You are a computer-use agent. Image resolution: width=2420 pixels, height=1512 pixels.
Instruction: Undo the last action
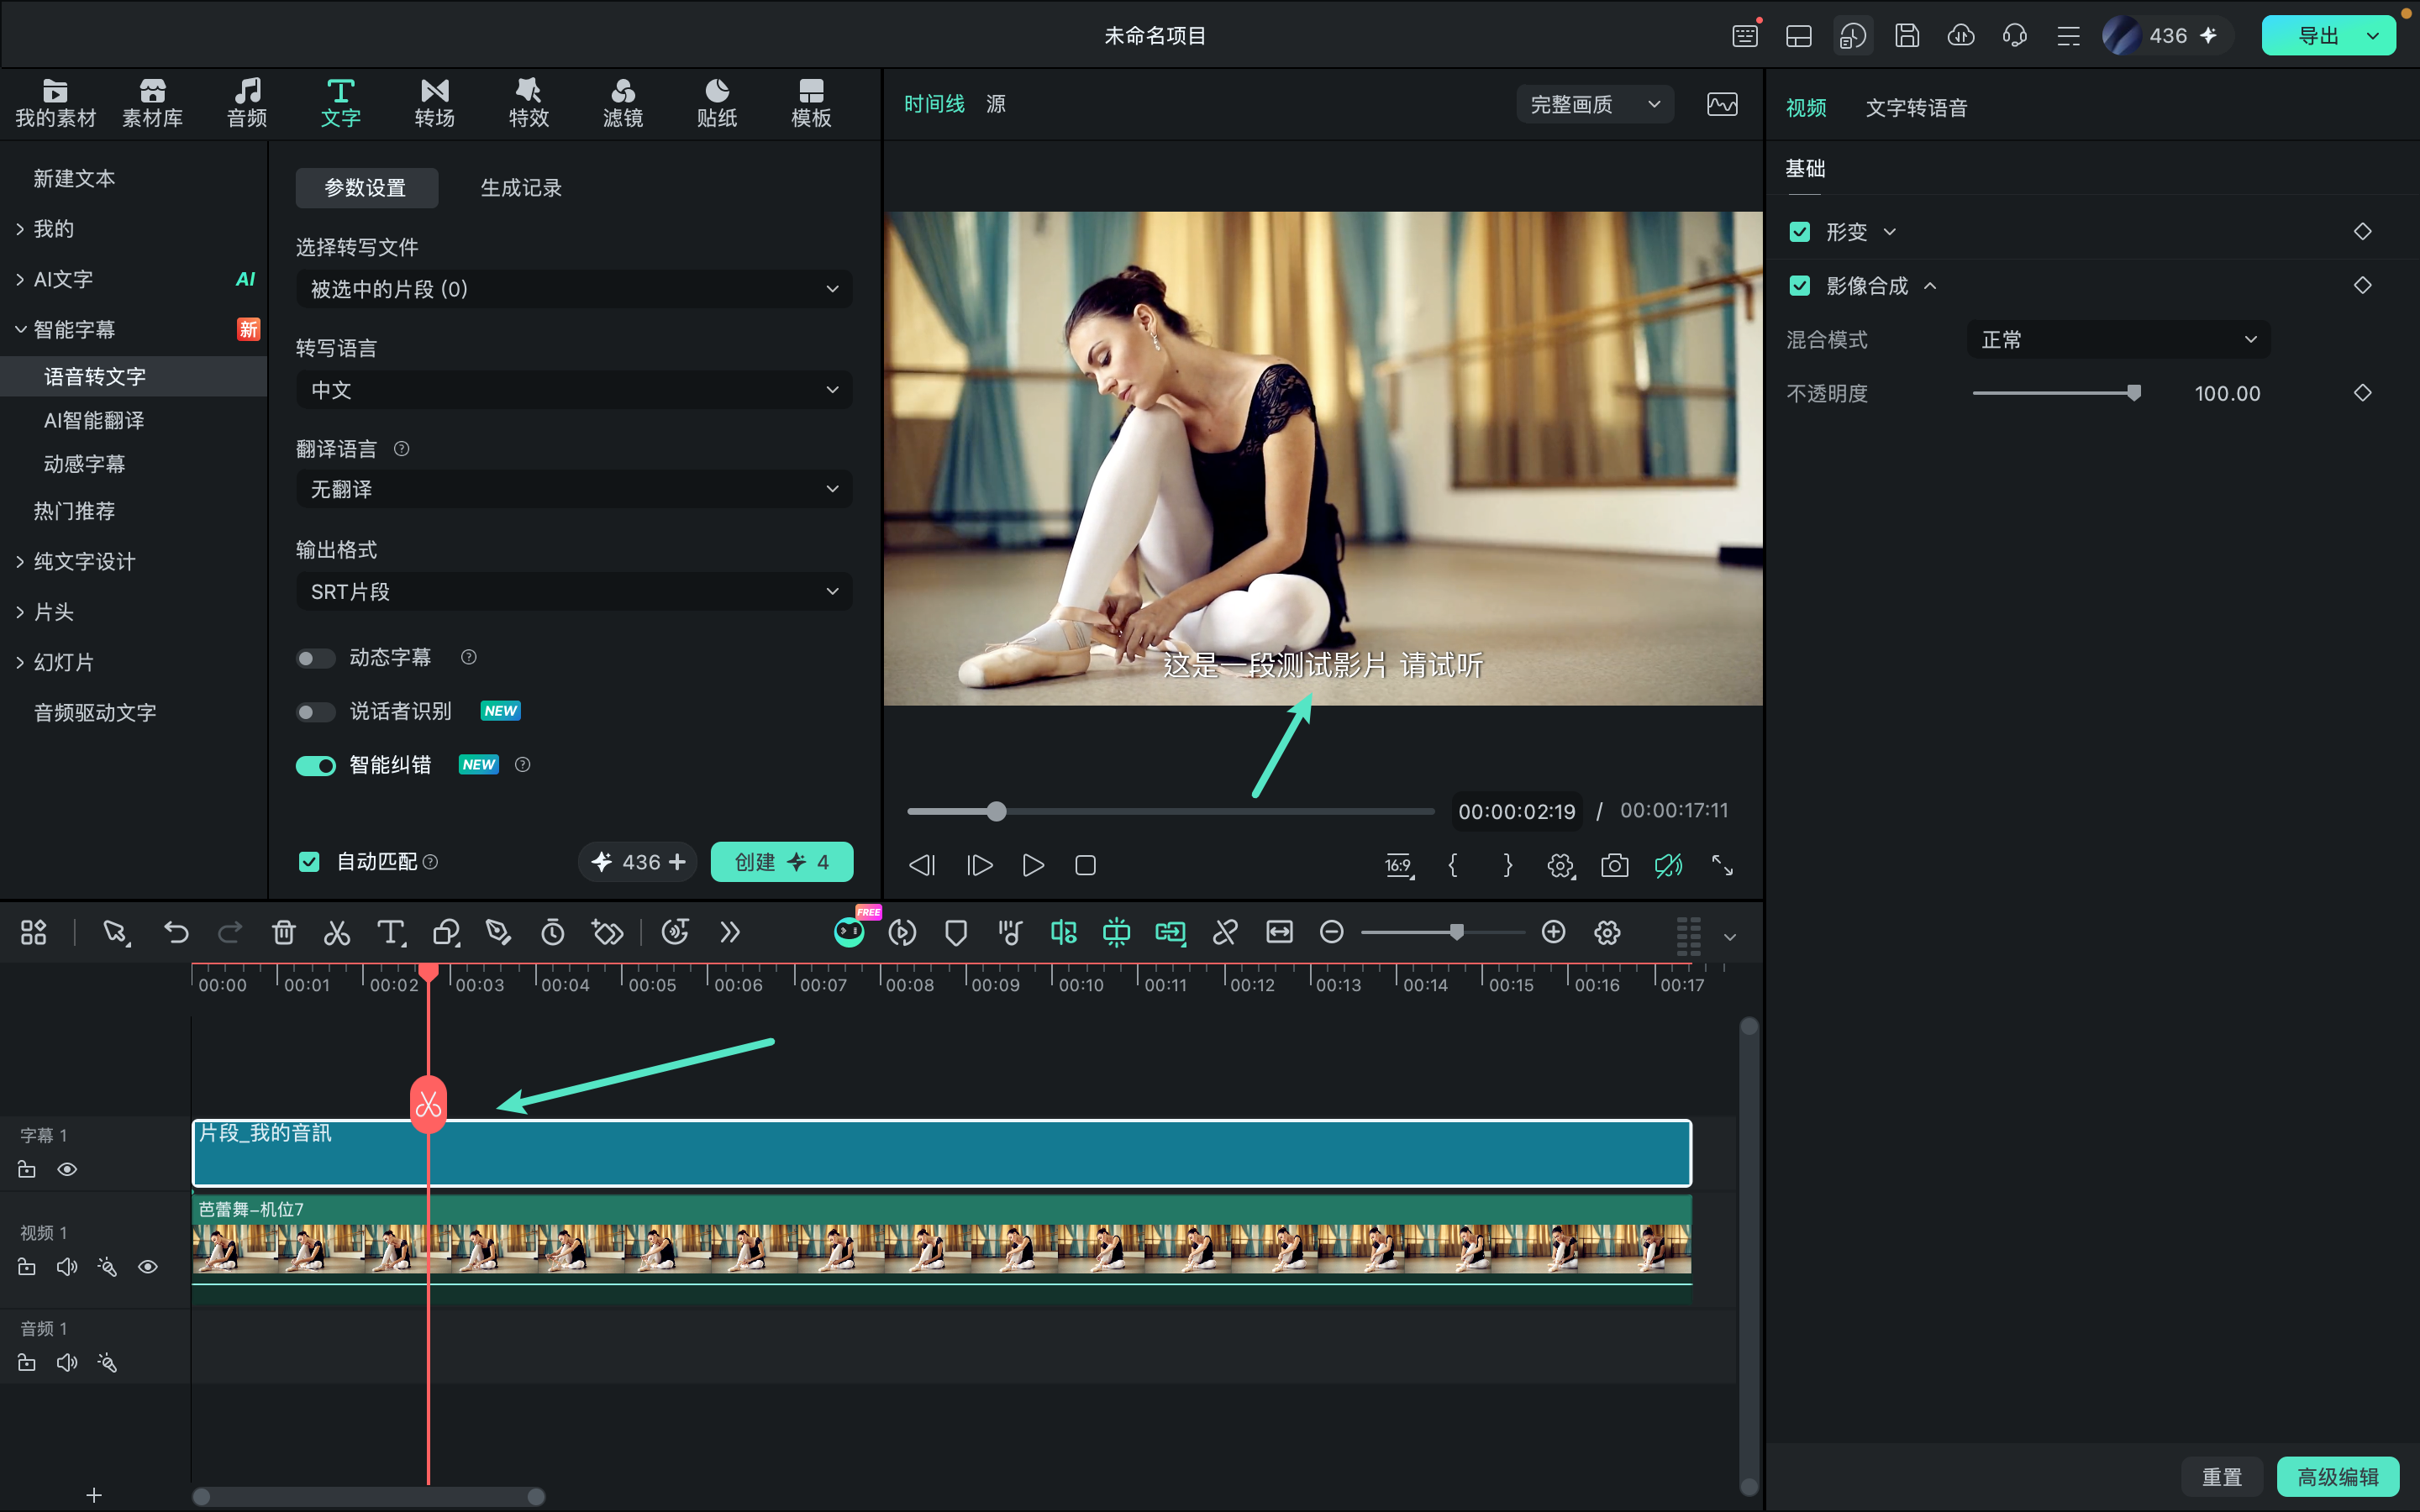coord(176,933)
